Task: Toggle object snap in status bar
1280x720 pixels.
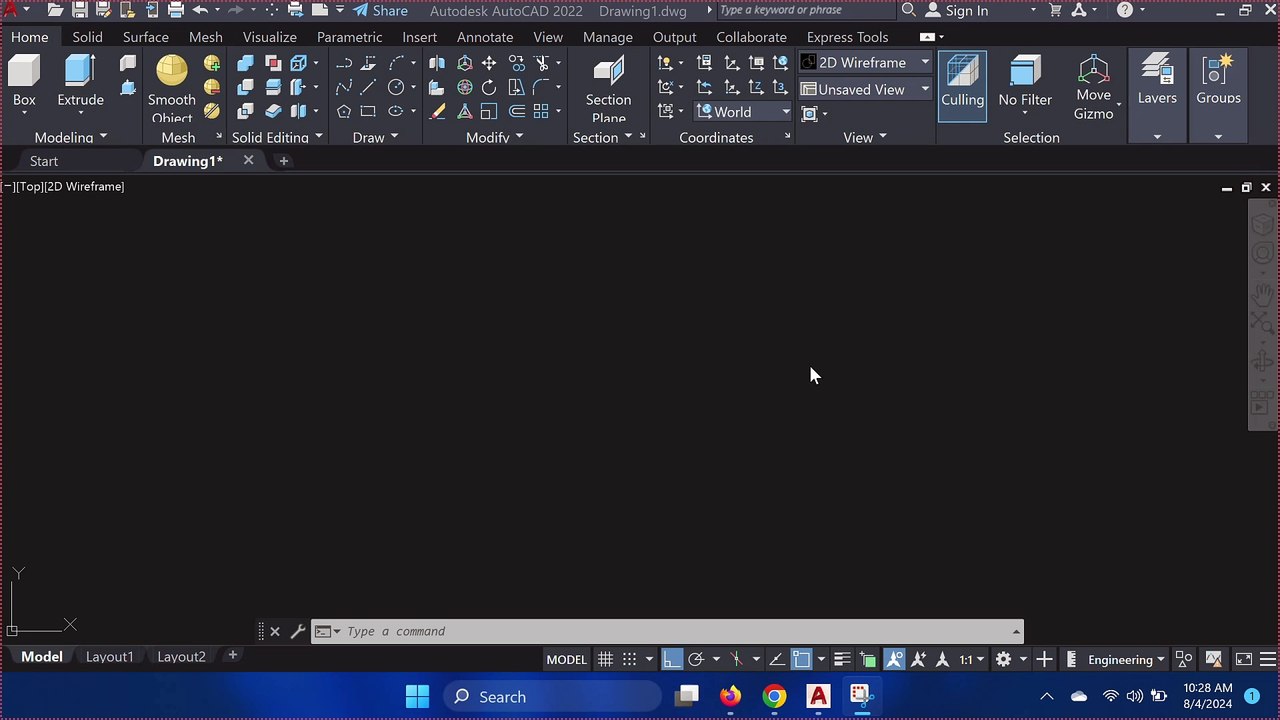Action: (x=802, y=659)
